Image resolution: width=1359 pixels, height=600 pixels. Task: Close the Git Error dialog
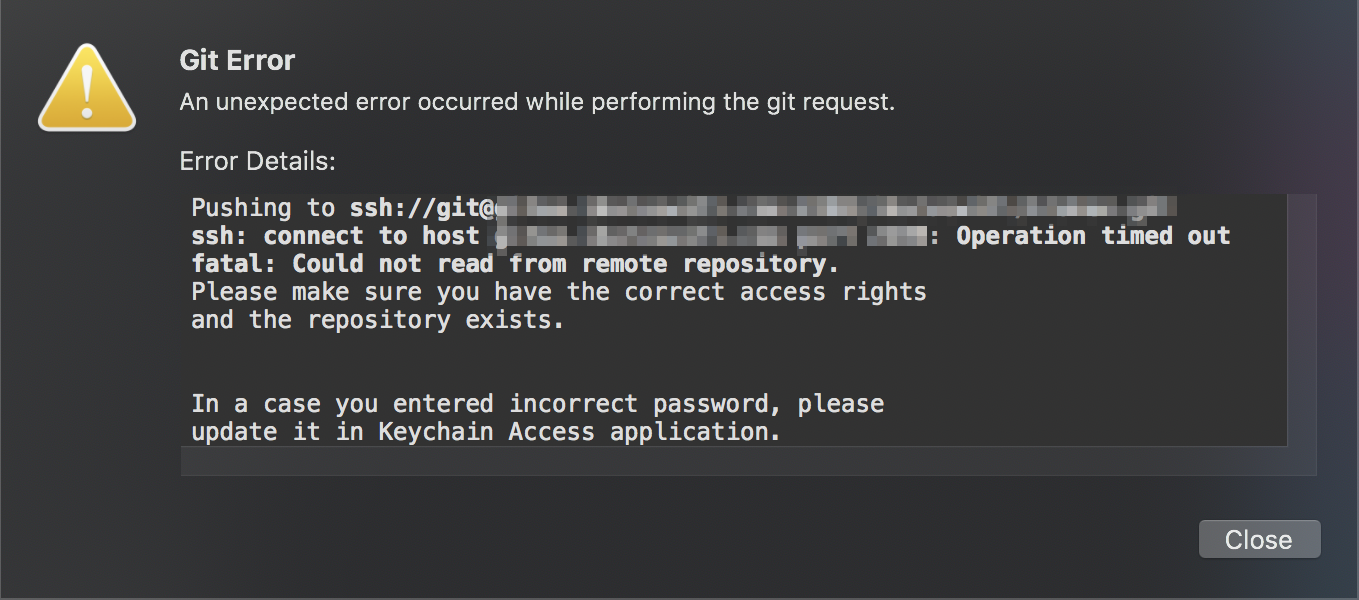pos(1259,539)
